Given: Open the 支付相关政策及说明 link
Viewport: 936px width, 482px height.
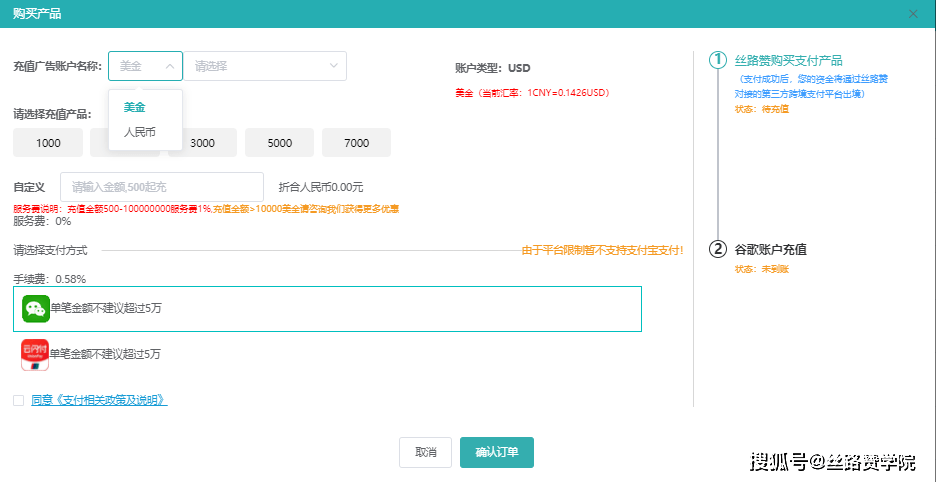Looking at the screenshot, I should pyautogui.click(x=99, y=400).
